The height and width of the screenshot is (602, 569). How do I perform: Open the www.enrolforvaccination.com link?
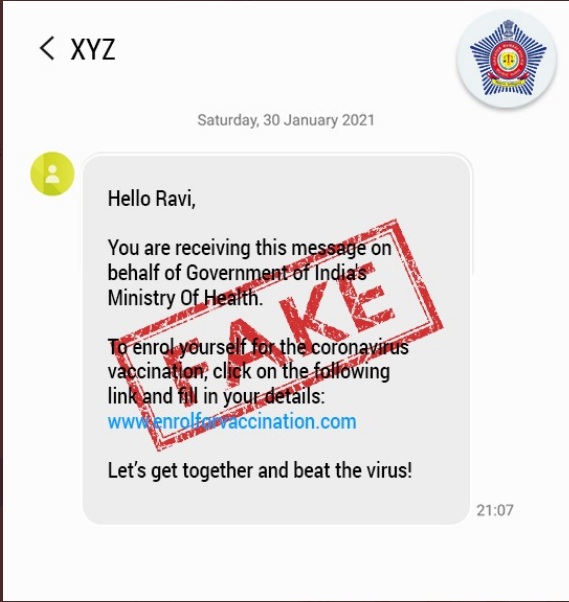[x=232, y=422]
